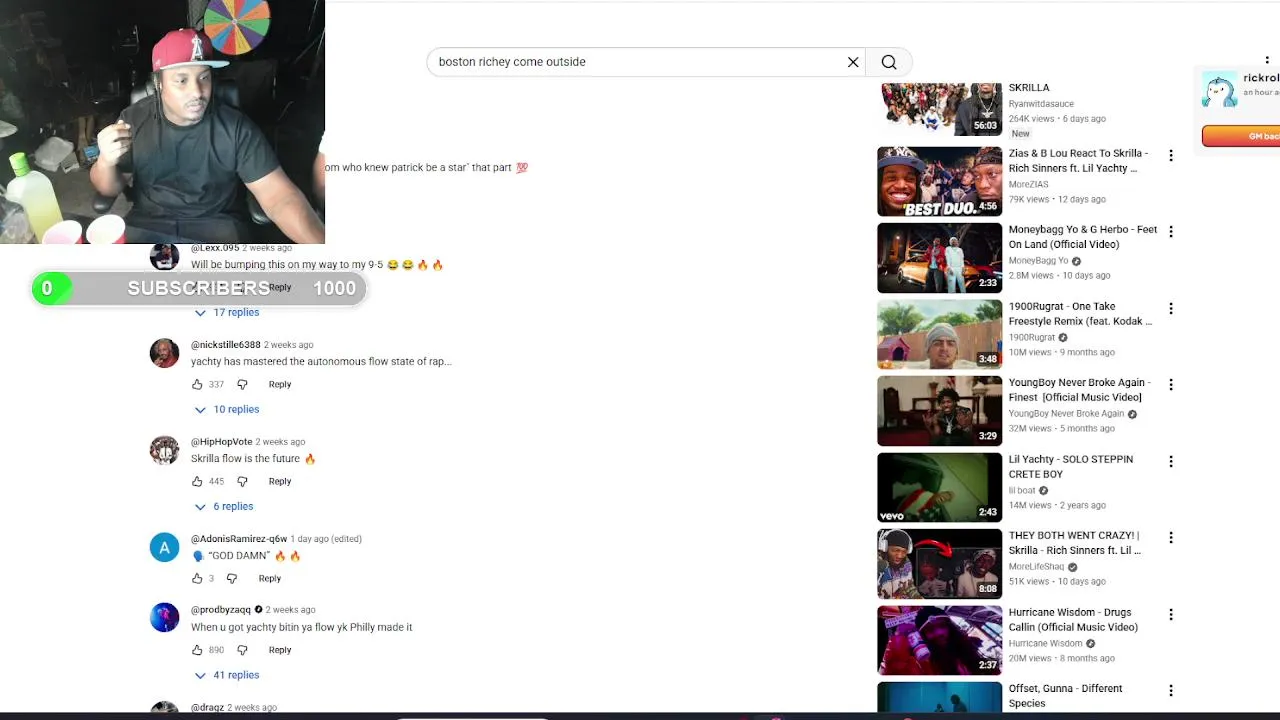This screenshot has width=1280, height=720.
Task: Open options menu for Hurricane Wisdom video
Action: [x=1171, y=614]
